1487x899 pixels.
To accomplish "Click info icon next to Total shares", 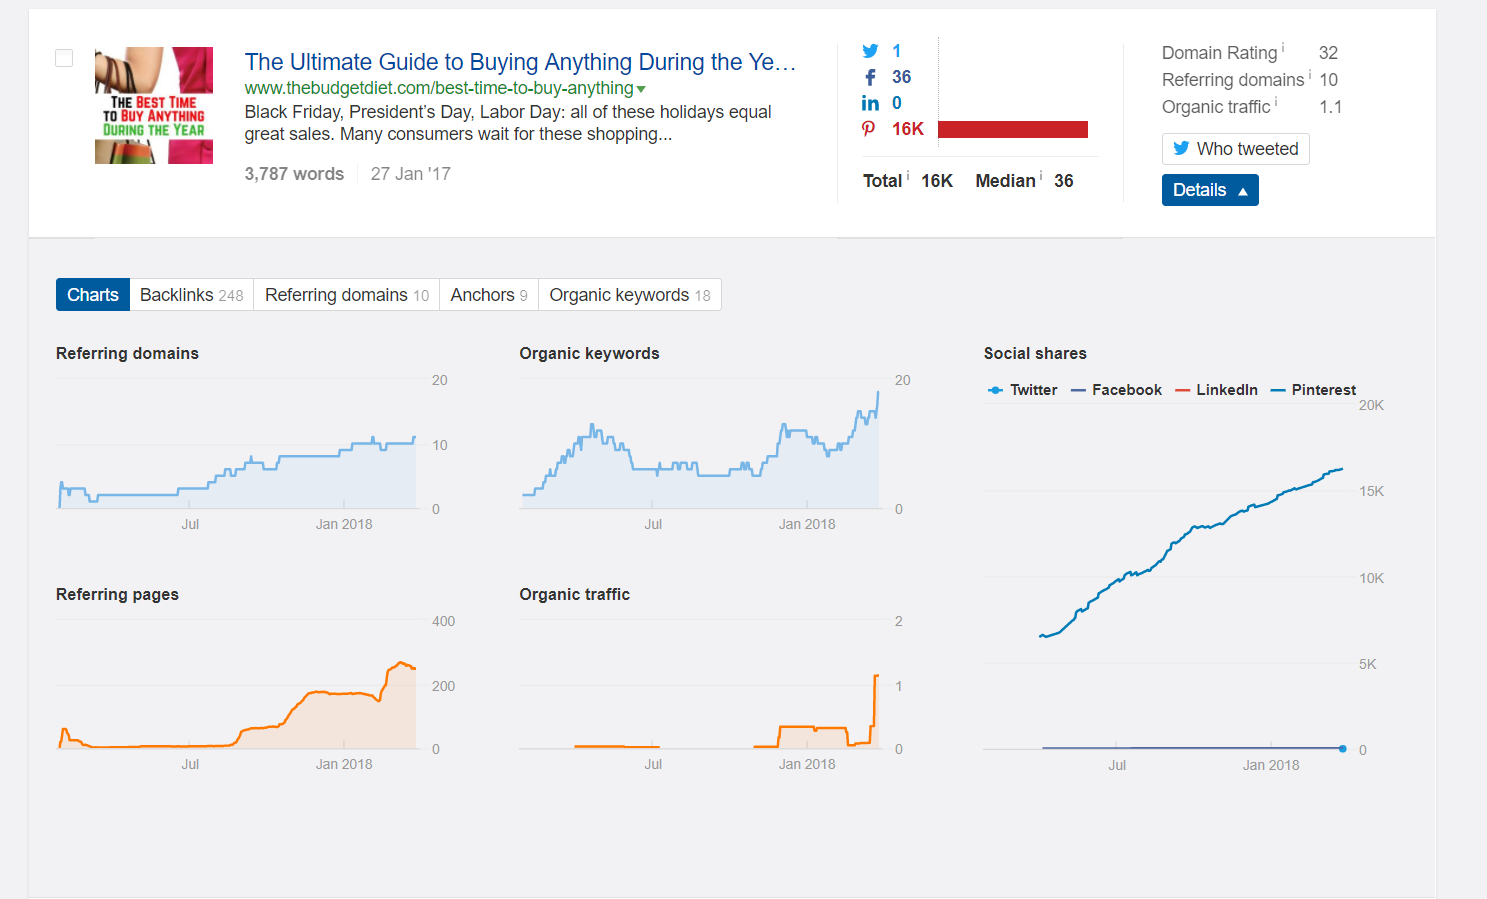I will coord(908,176).
